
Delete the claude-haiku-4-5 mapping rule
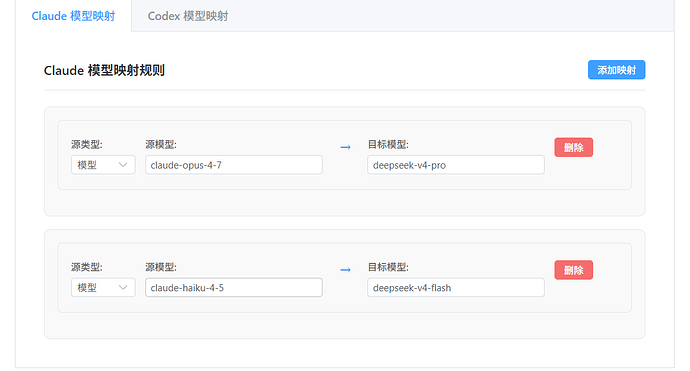pos(573,270)
